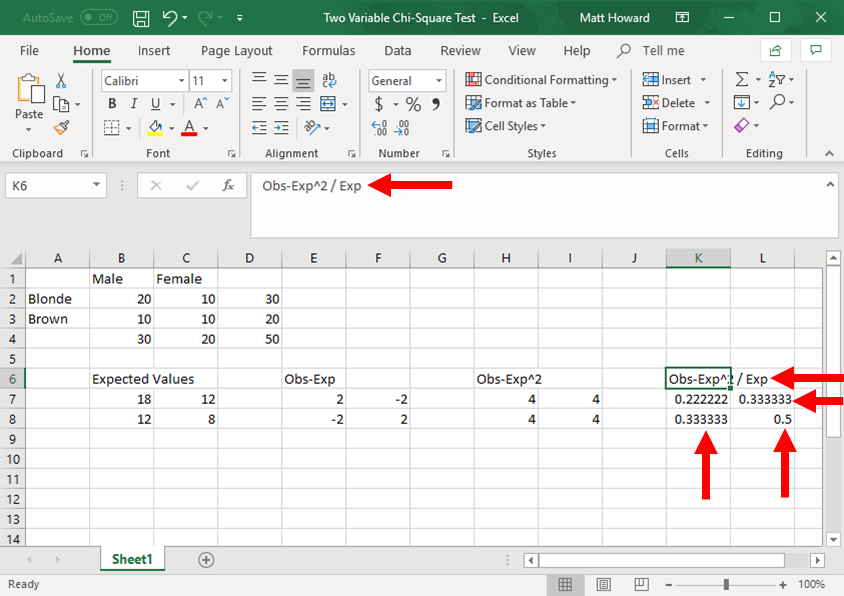Click the Wrap Text icon

329,81
